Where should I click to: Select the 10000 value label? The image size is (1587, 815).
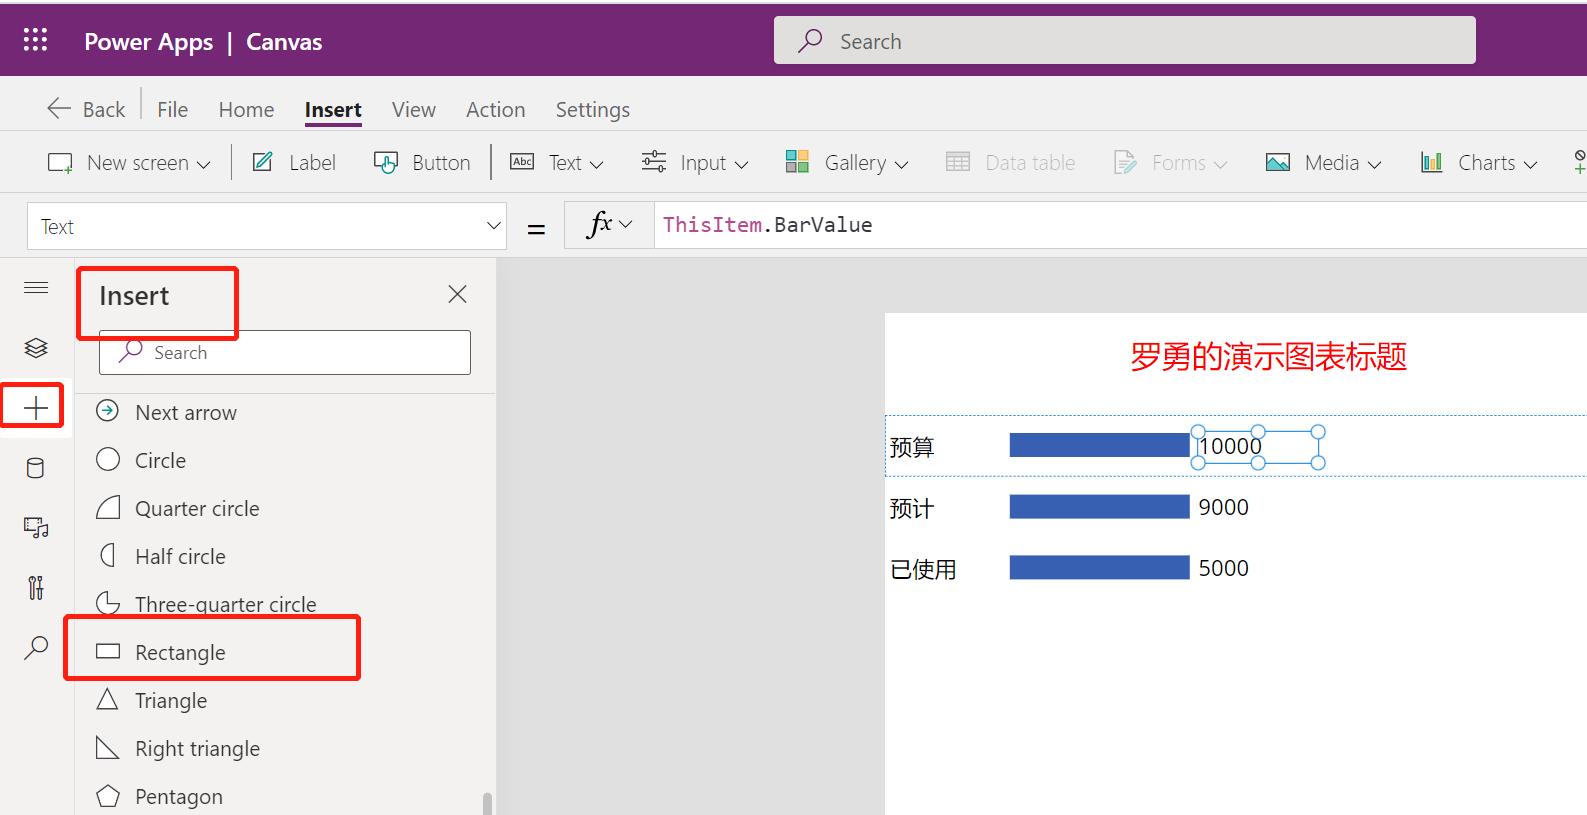tap(1257, 446)
